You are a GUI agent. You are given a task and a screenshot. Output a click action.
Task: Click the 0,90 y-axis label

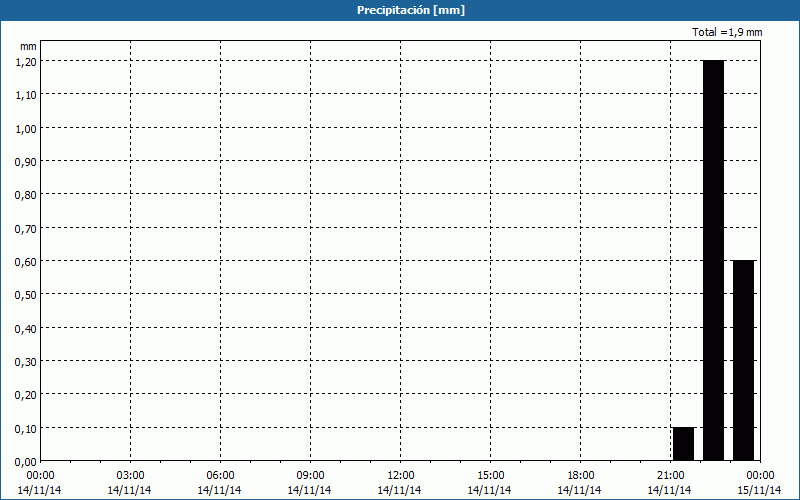pos(25,162)
